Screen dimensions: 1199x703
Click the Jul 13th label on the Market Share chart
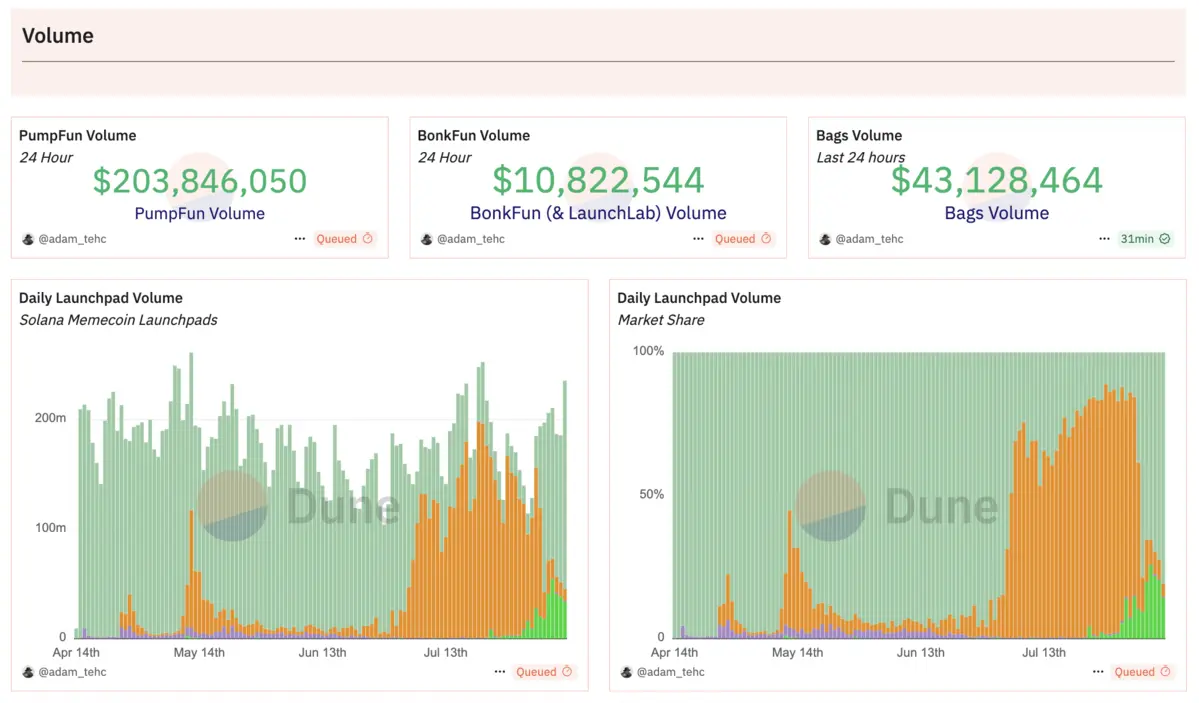tap(1044, 653)
